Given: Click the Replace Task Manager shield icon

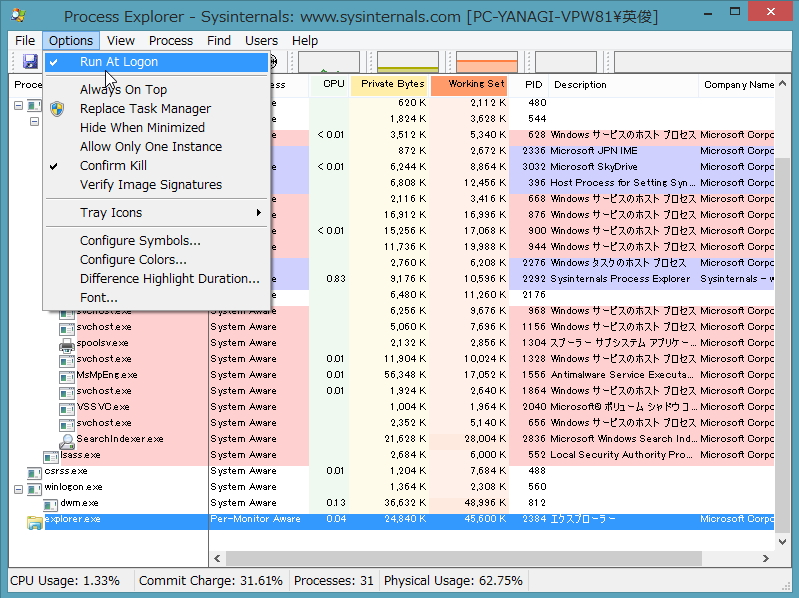Looking at the screenshot, I should (57, 108).
